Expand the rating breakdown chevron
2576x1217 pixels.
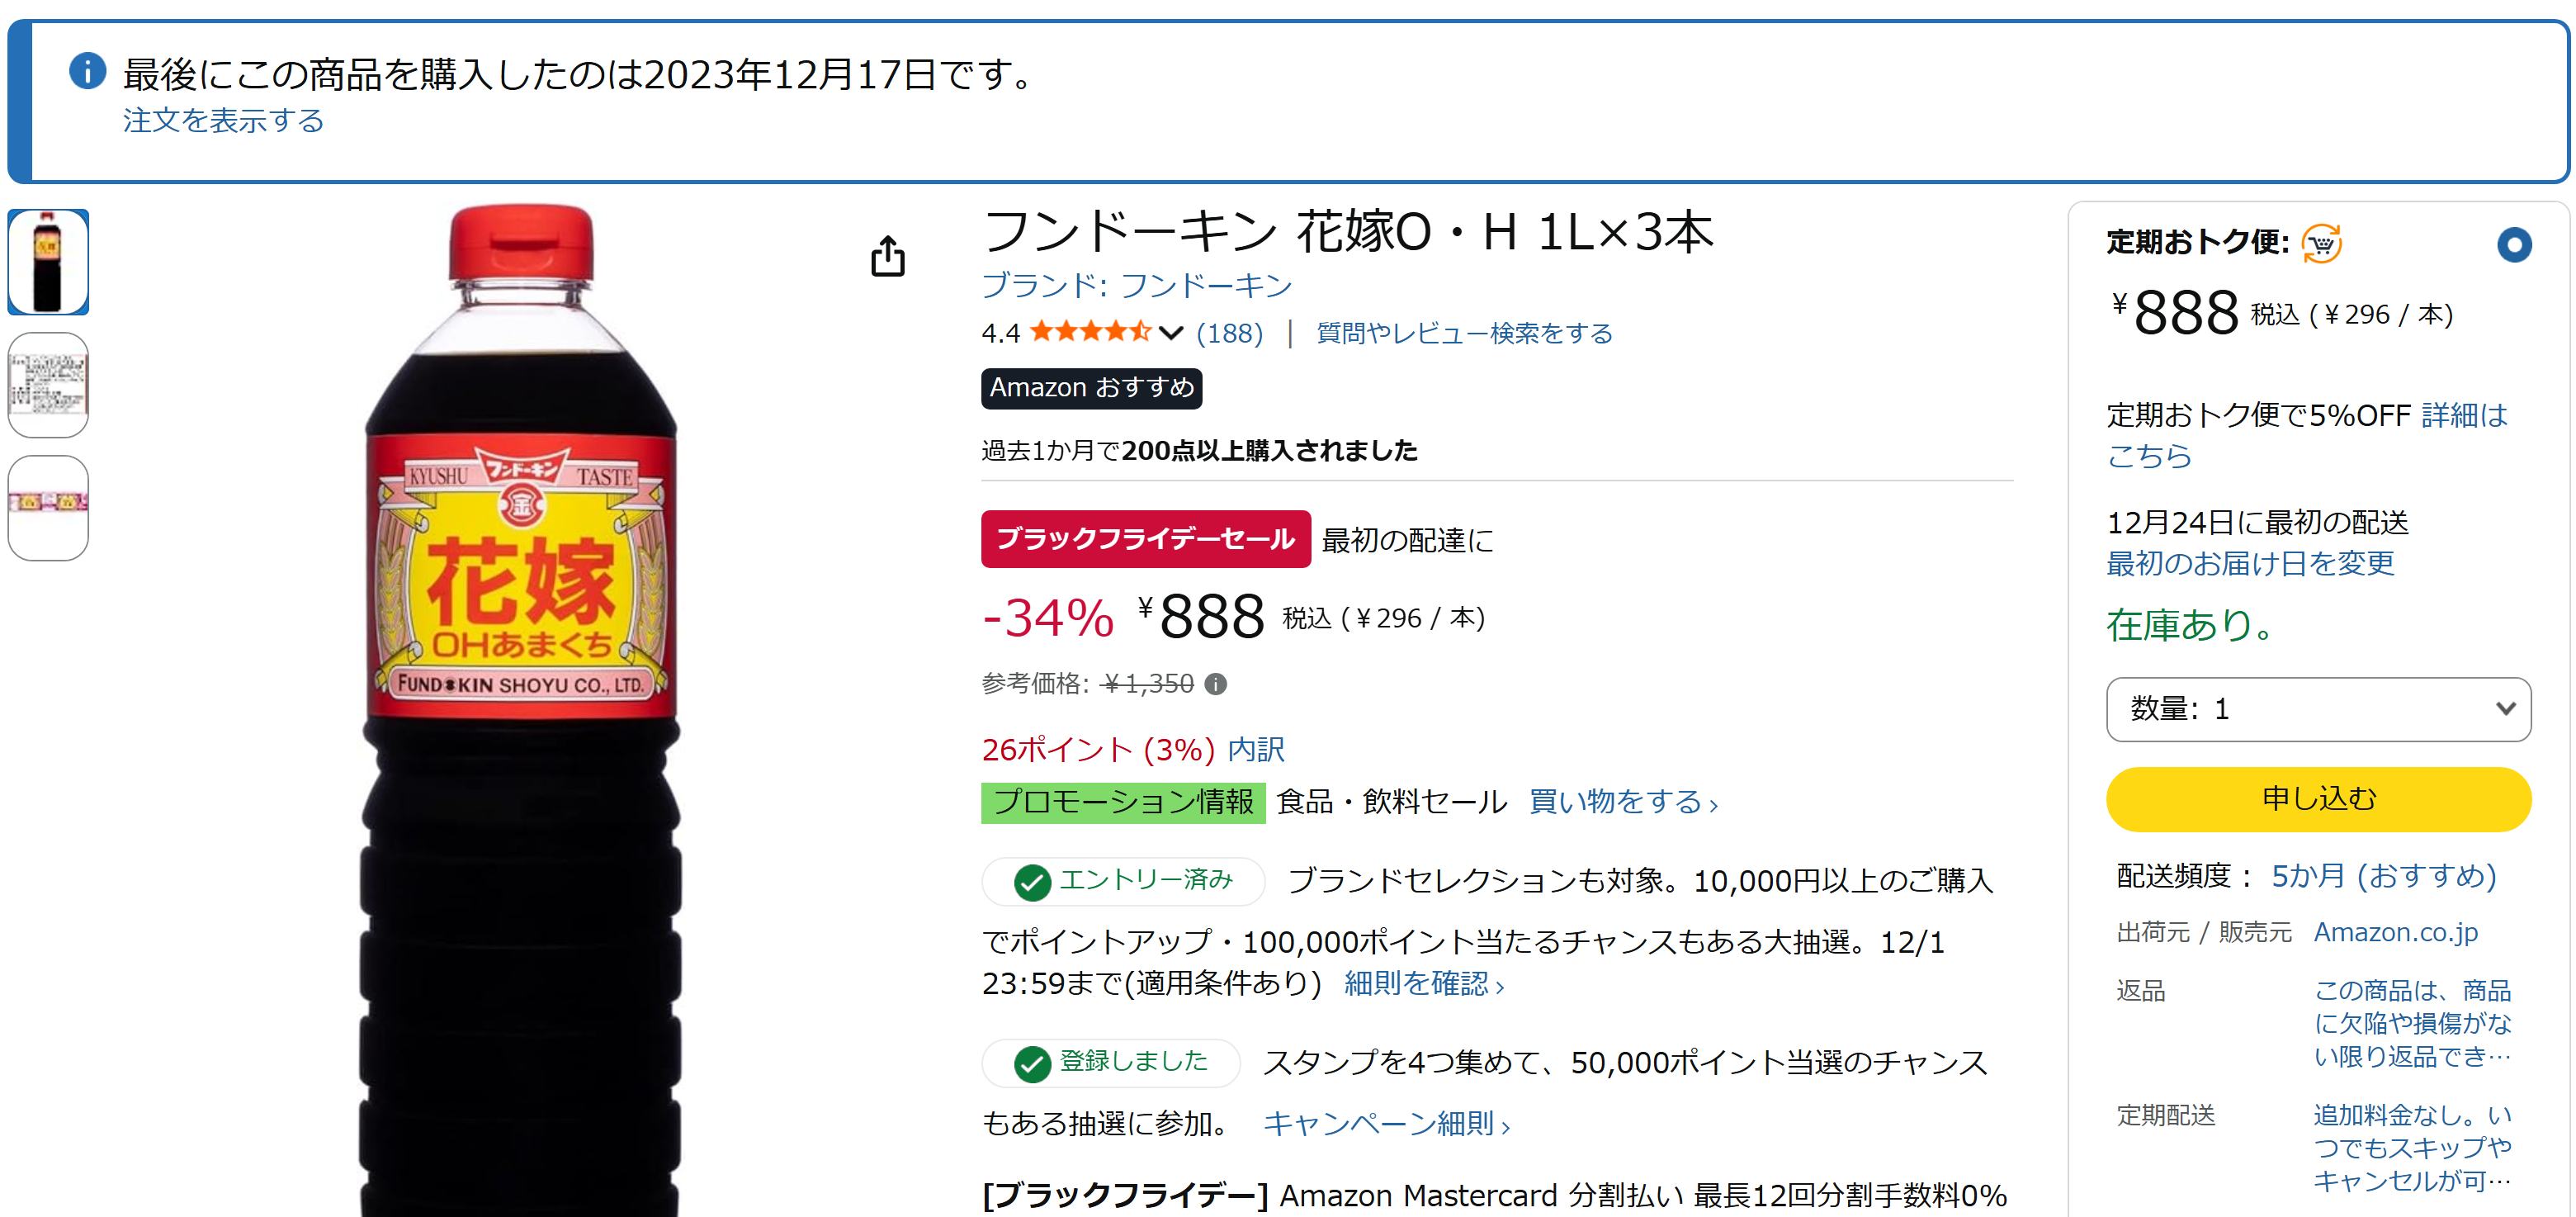coord(1171,333)
